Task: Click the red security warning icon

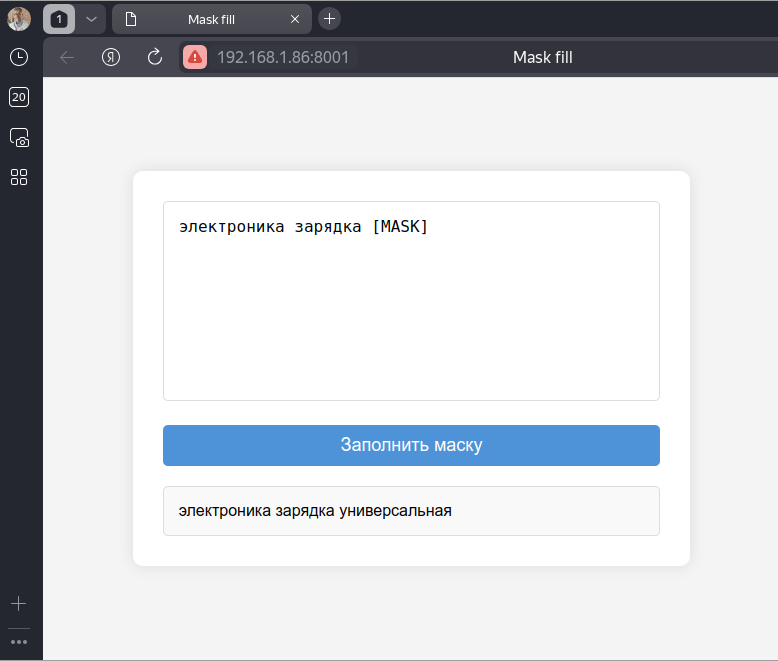Action: pos(195,57)
